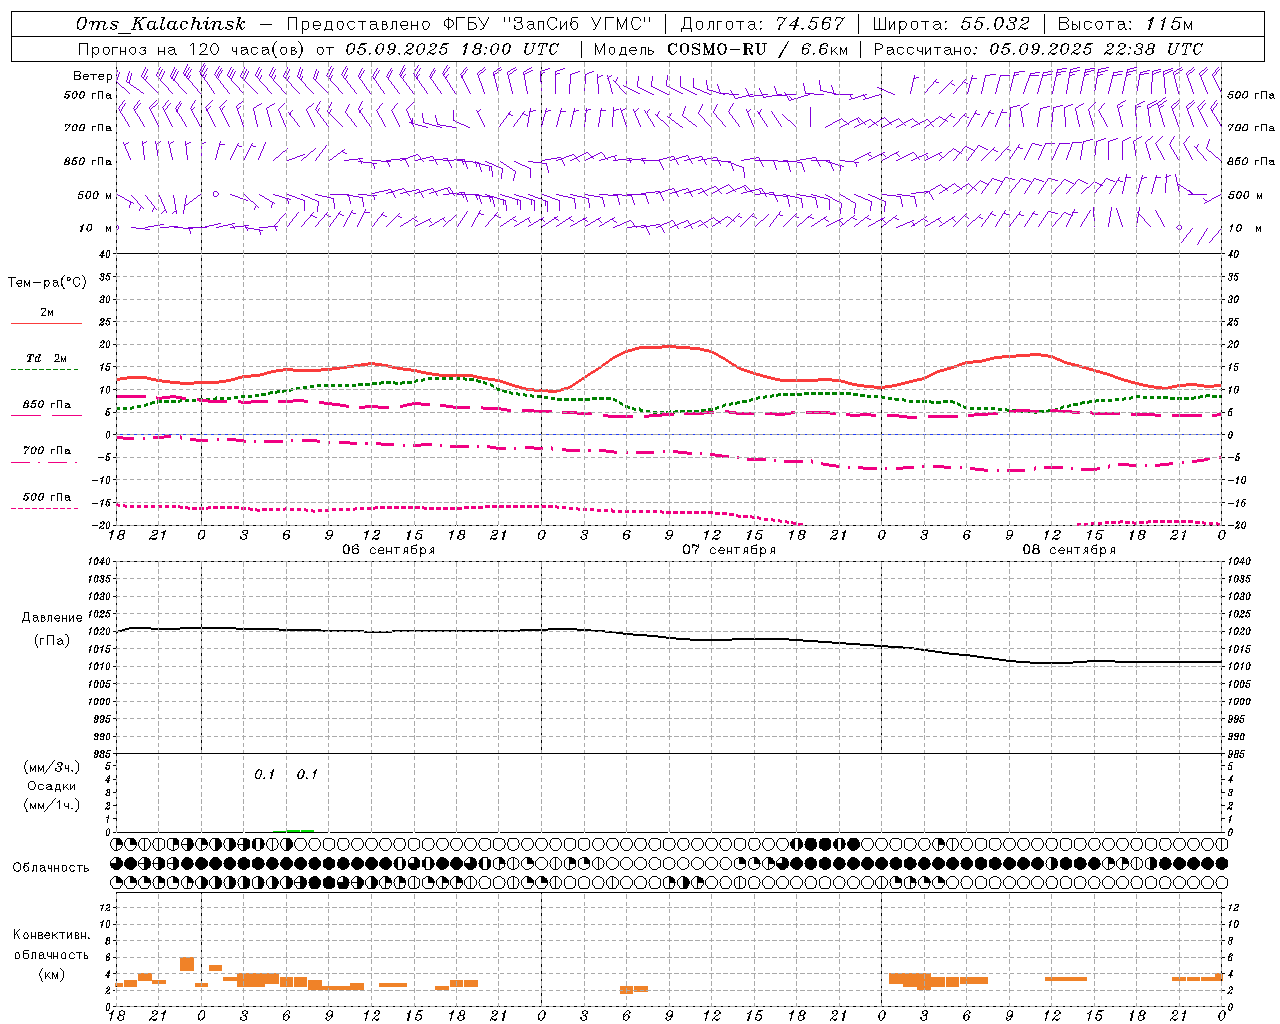The height and width of the screenshot is (1024, 1280).
Task: Click the "(км)" kilometers unit label
Action: point(51,974)
